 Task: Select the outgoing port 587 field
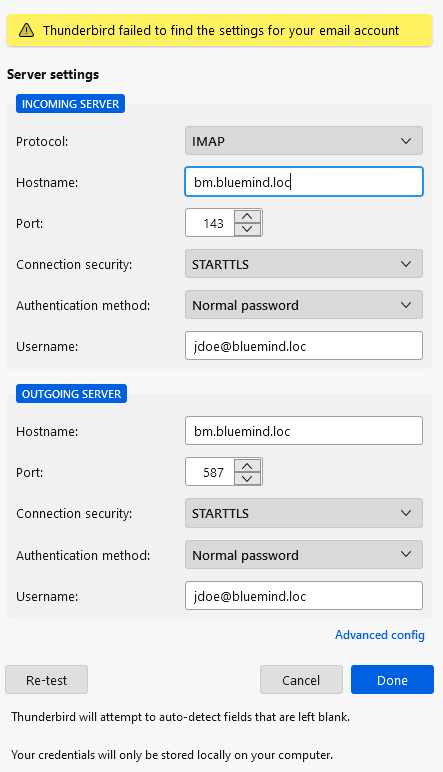tap(210, 472)
